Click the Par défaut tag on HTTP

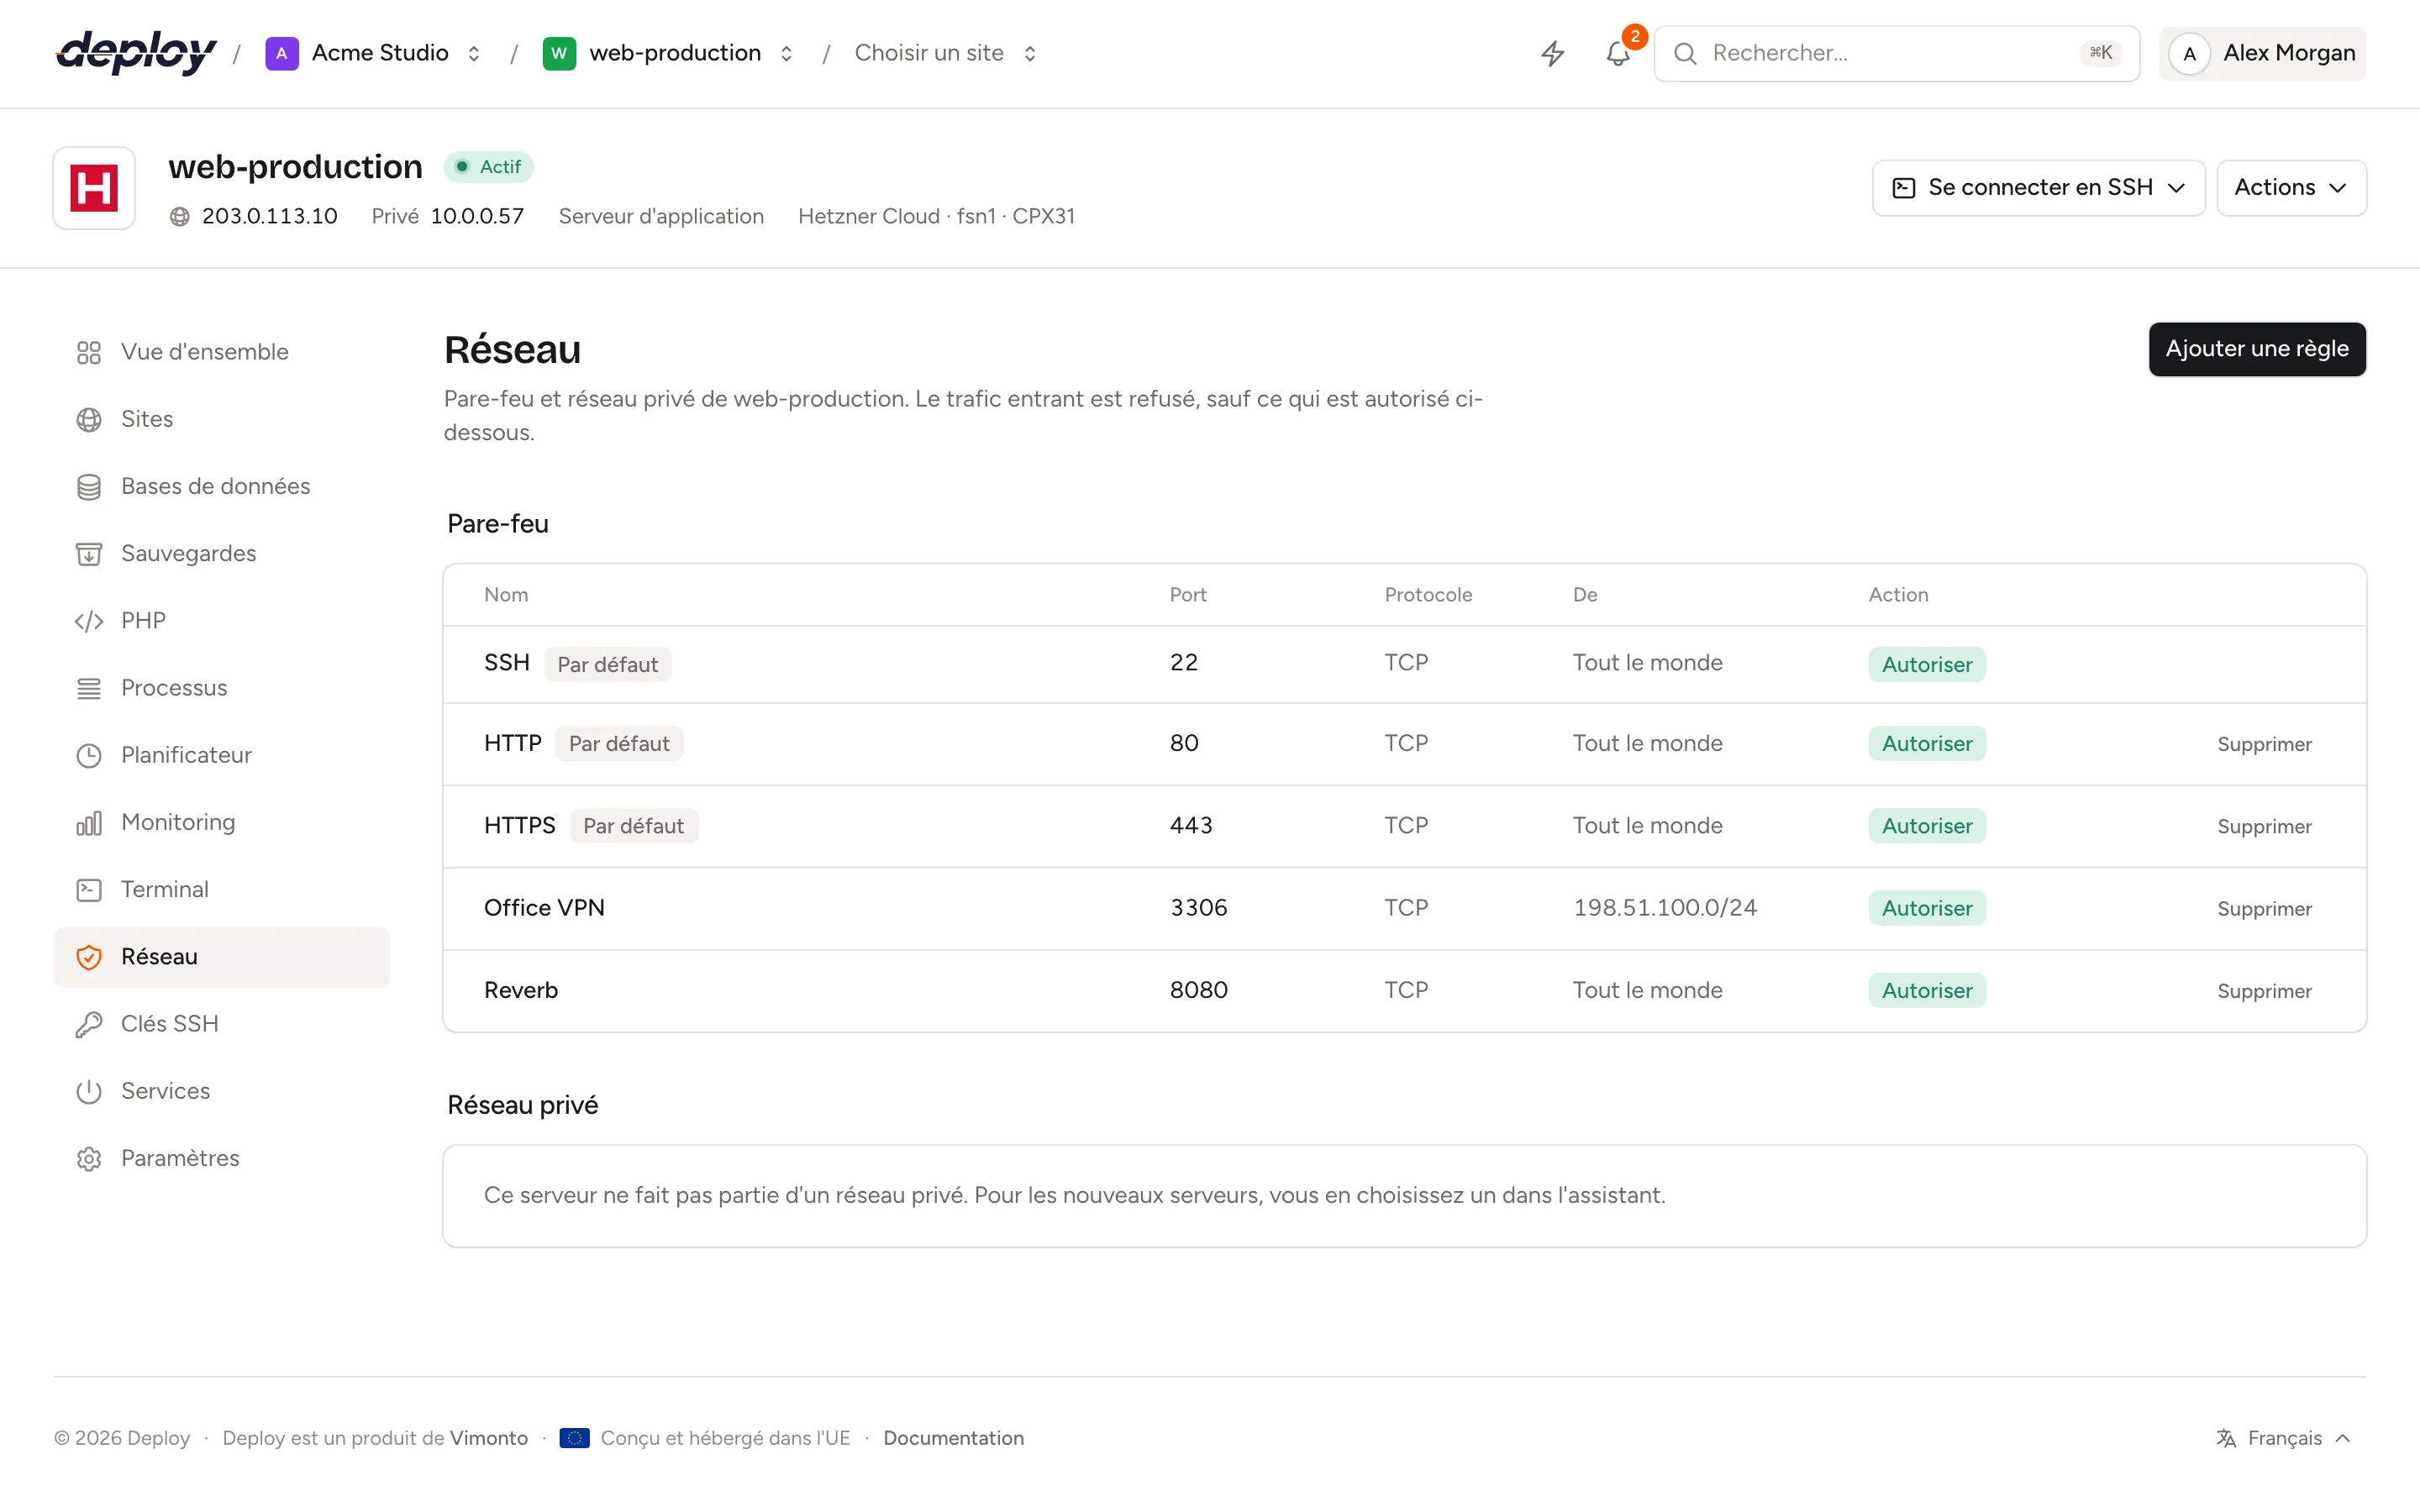tap(619, 744)
